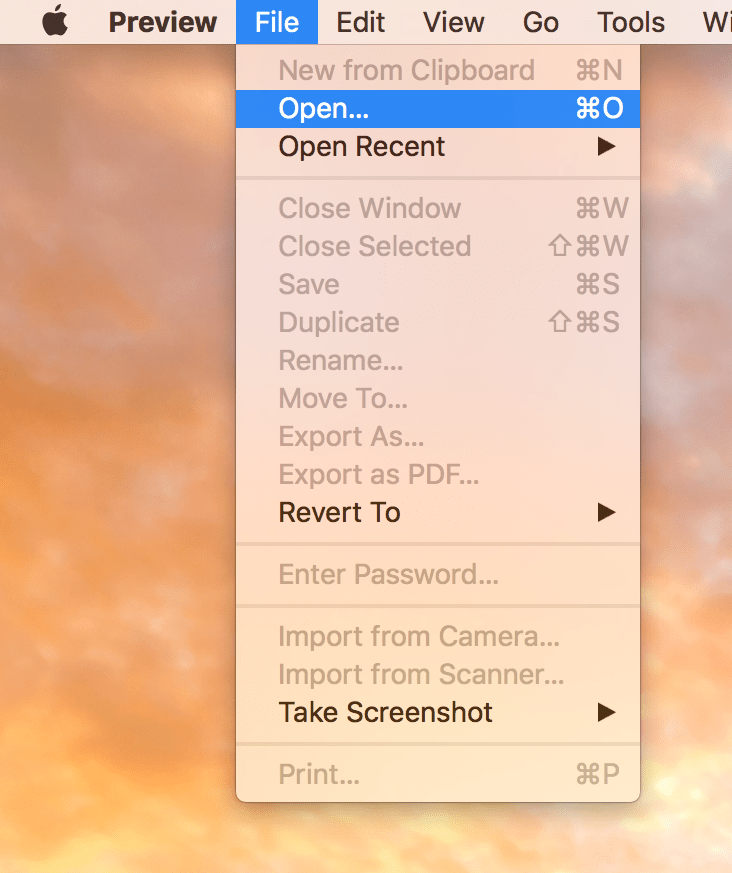Select Export As... menu entry
Screen dimensions: 732x873
pyautogui.click(x=438, y=436)
